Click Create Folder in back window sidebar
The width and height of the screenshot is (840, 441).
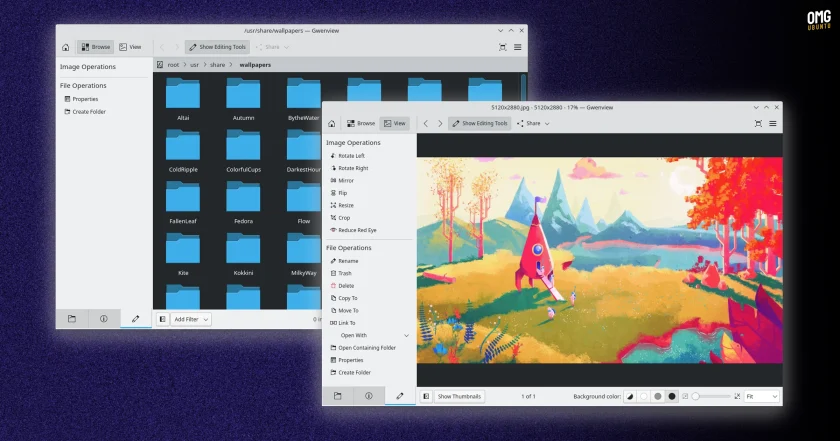click(85, 111)
